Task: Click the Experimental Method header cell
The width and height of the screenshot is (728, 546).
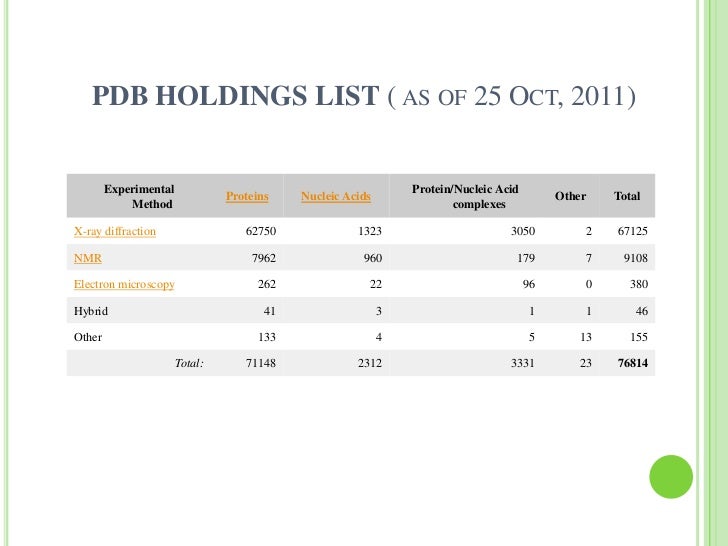Action: [139, 196]
